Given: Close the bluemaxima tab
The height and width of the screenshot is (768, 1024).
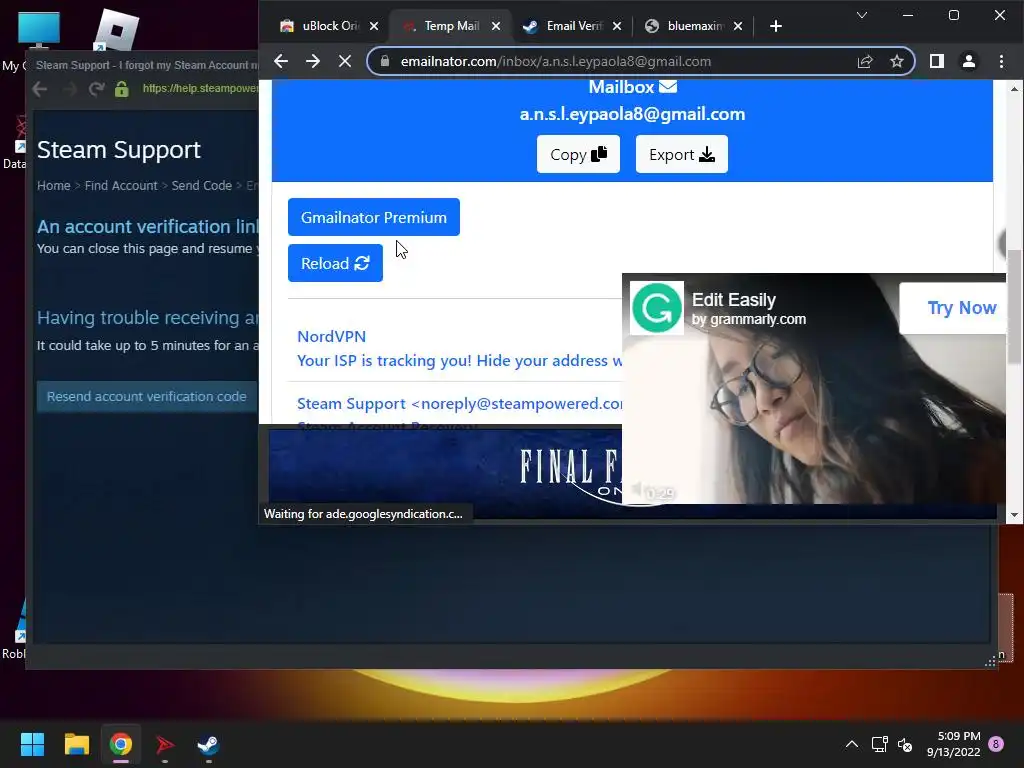Looking at the screenshot, I should tap(738, 26).
